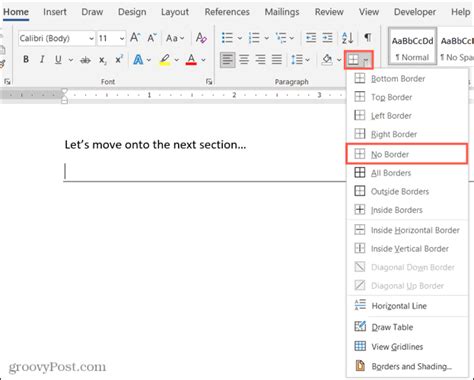The width and height of the screenshot is (474, 380).
Task: Click View Gridlines menu icon
Action: (x=360, y=346)
